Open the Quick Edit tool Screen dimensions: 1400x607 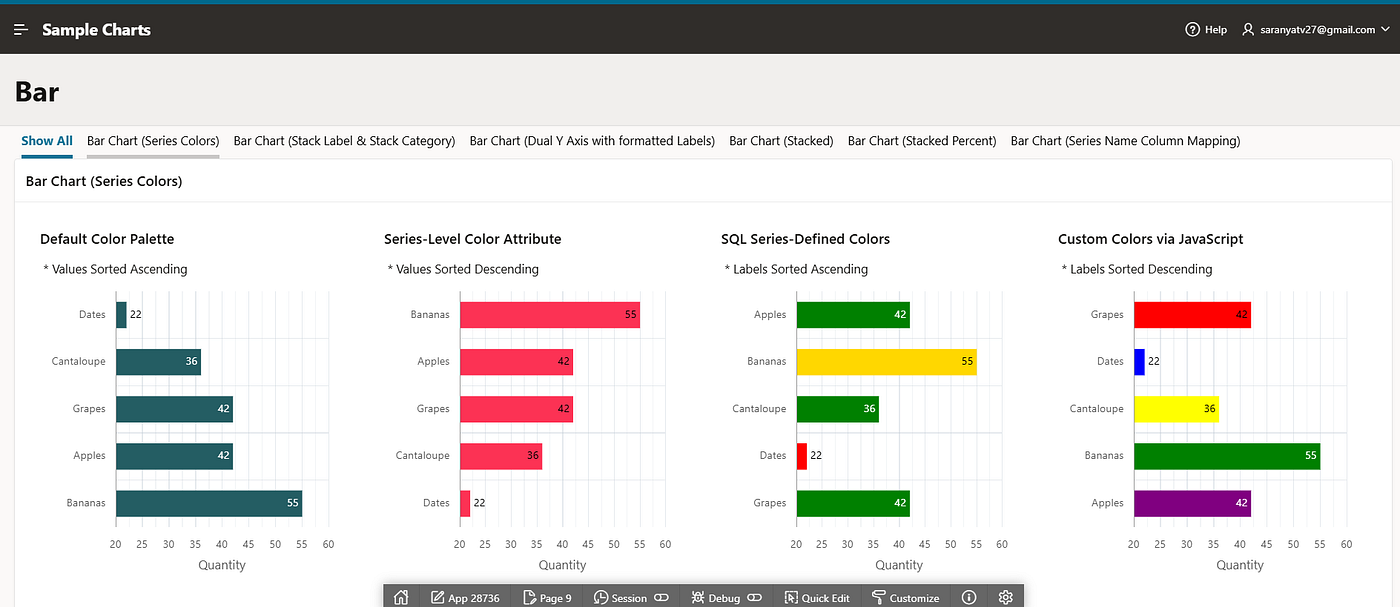[x=817, y=597]
